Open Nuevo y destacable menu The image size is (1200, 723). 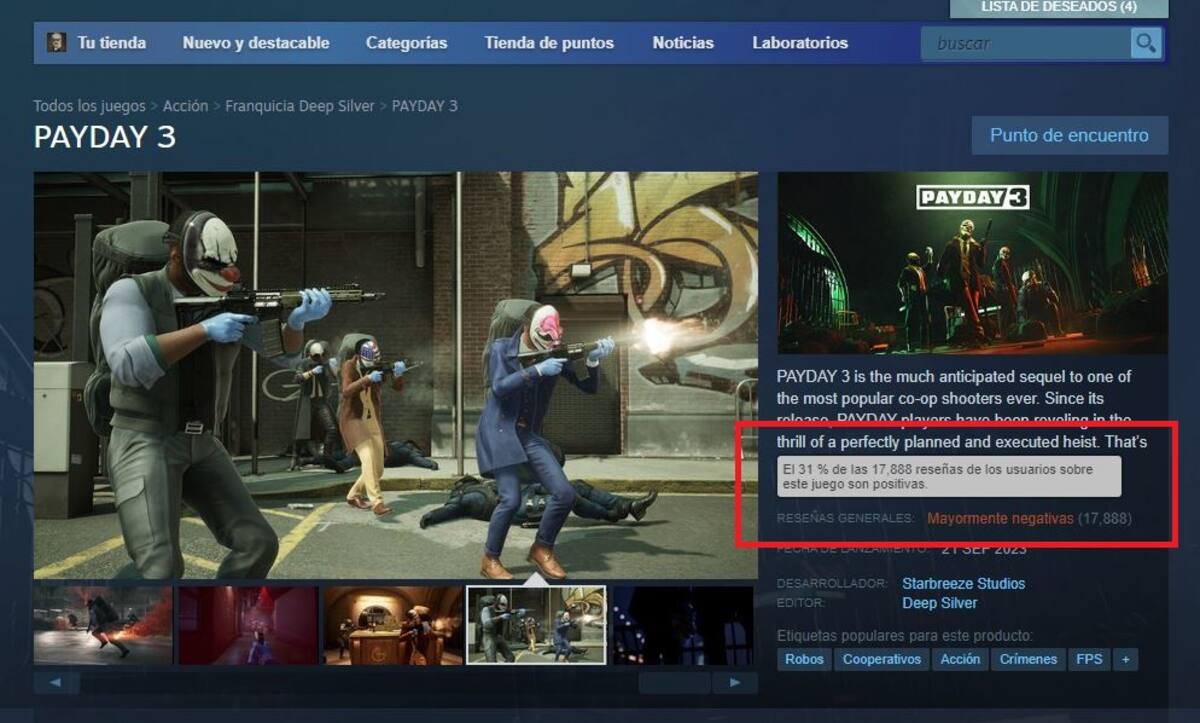pos(256,43)
